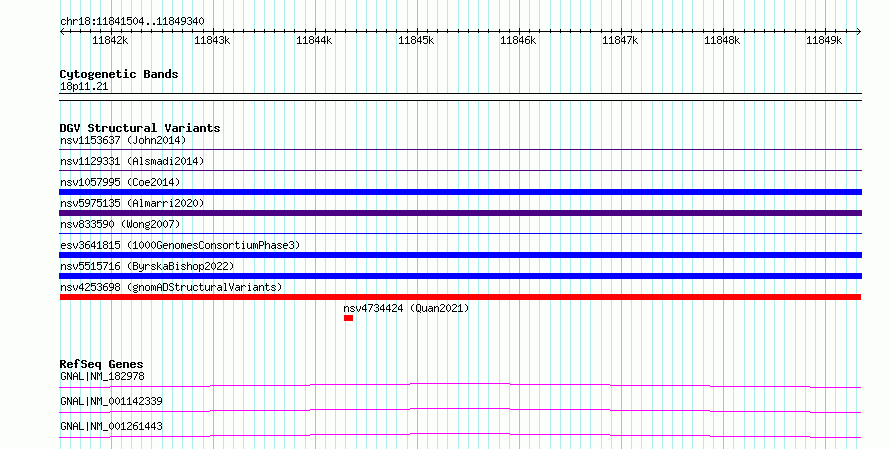The height and width of the screenshot is (449, 890).
Task: Select variant nsv5515716 (ByrskaBishop2022) label
Action: (x=147, y=266)
